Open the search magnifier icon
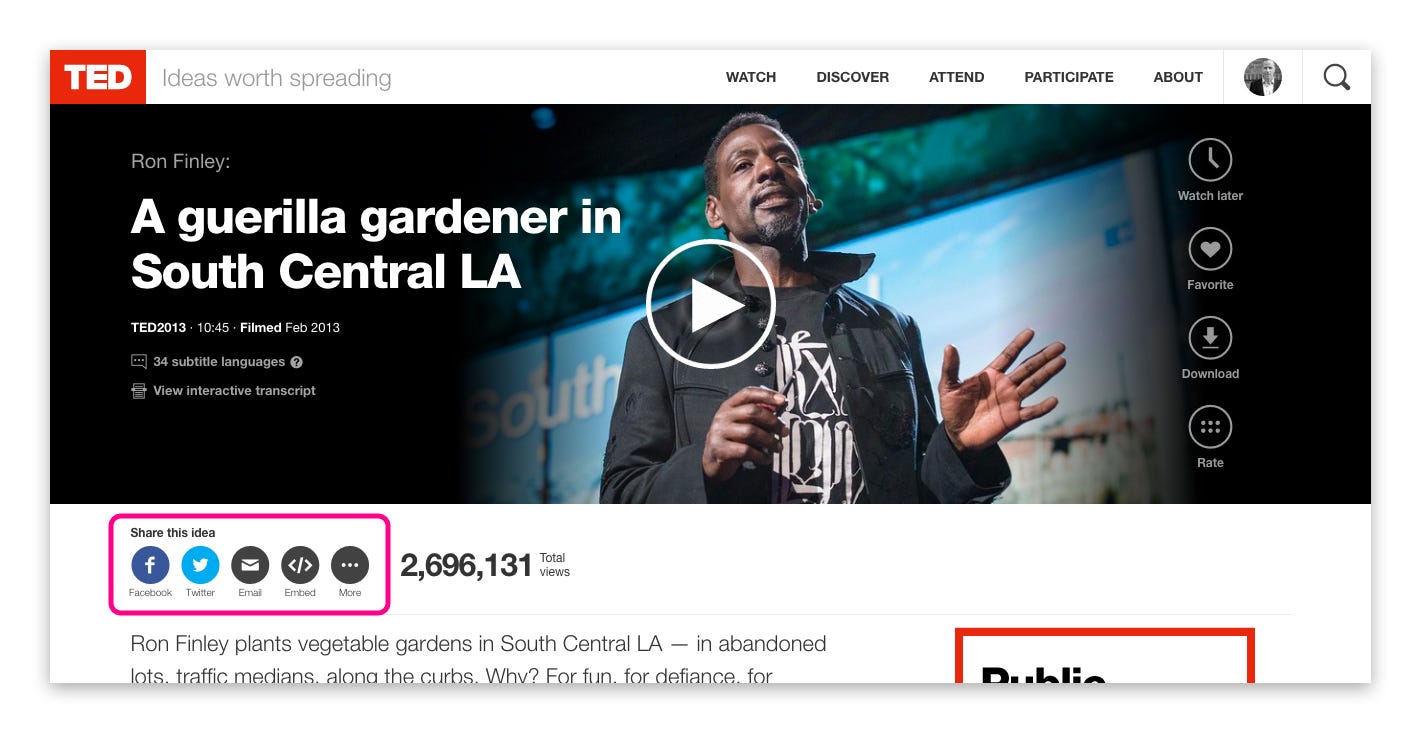 1337,77
